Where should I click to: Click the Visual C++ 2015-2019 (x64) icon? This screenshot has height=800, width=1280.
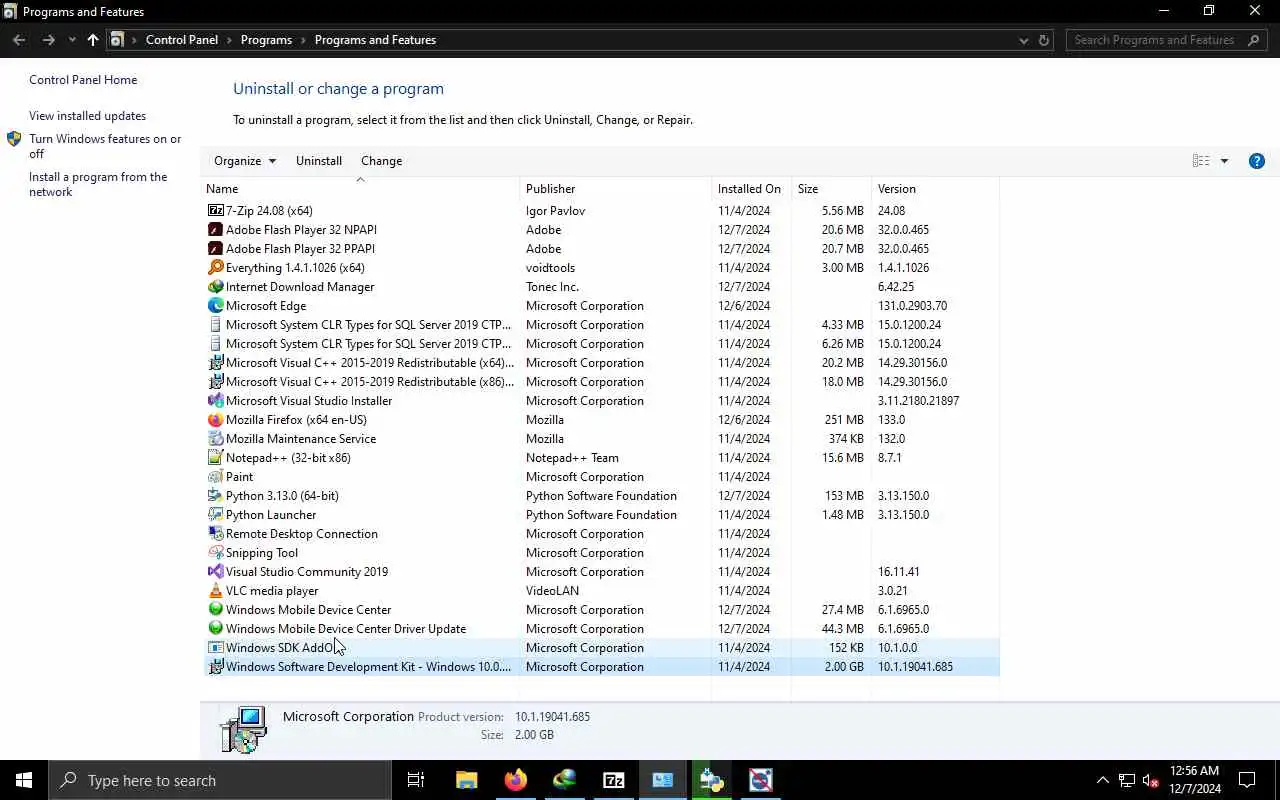click(x=215, y=363)
